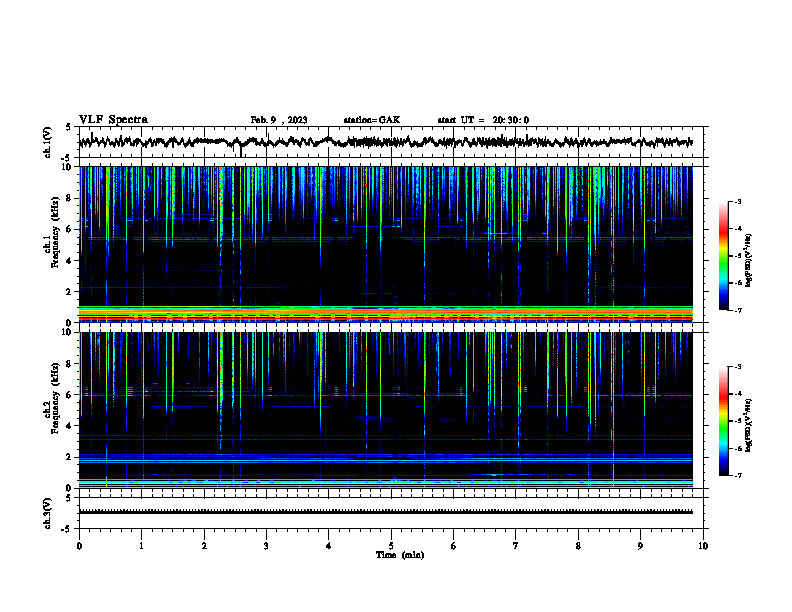Viewport: 792px width, 612px height.
Task: Click the station=GAK label
Action: 372,120
